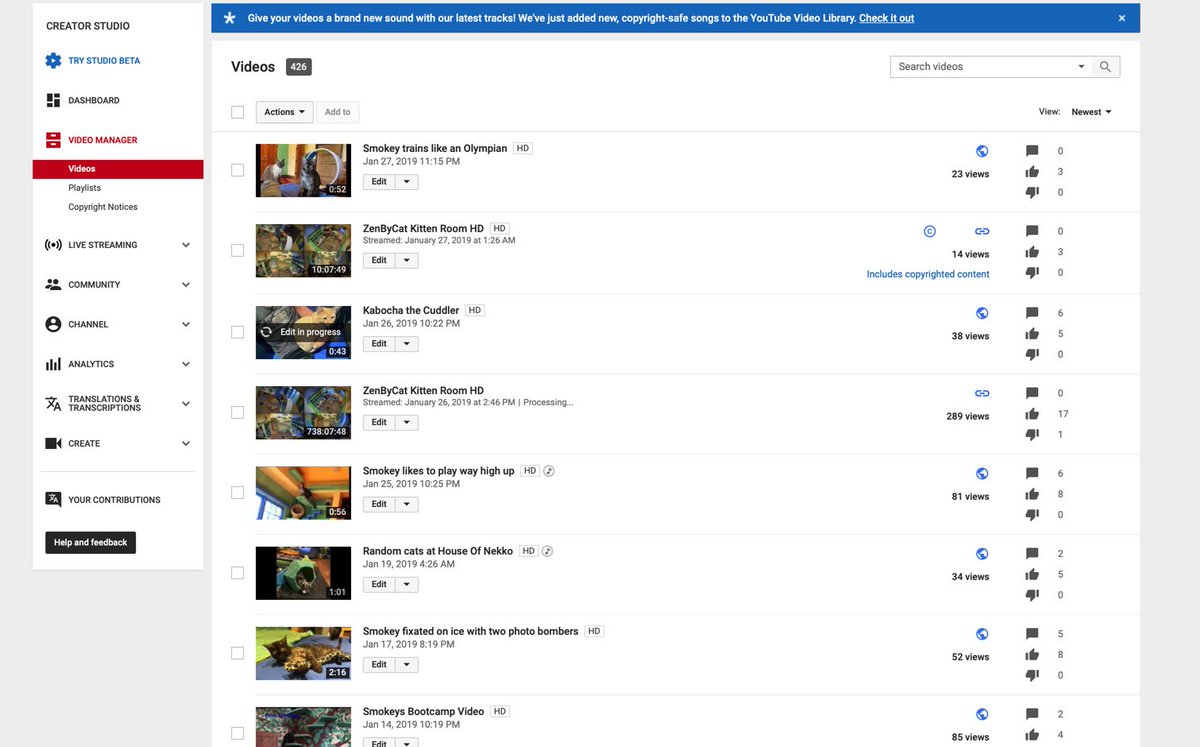
Task: Expand Translations & Transcriptions chevron
Action: point(186,404)
